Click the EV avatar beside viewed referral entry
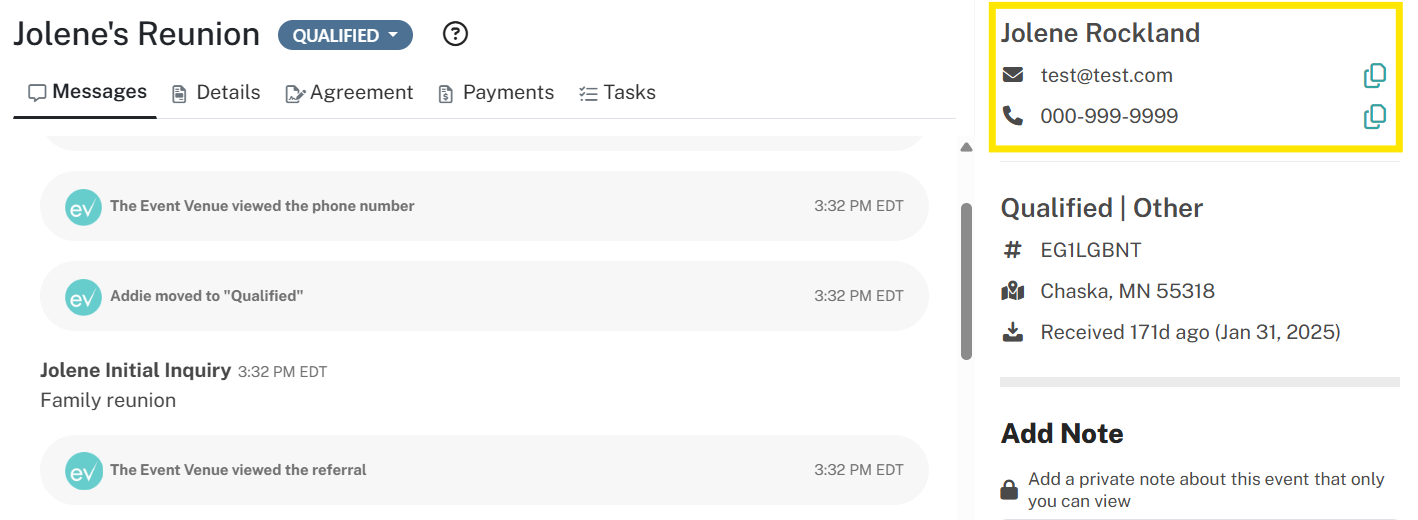The height and width of the screenshot is (520, 1418). coord(83,470)
